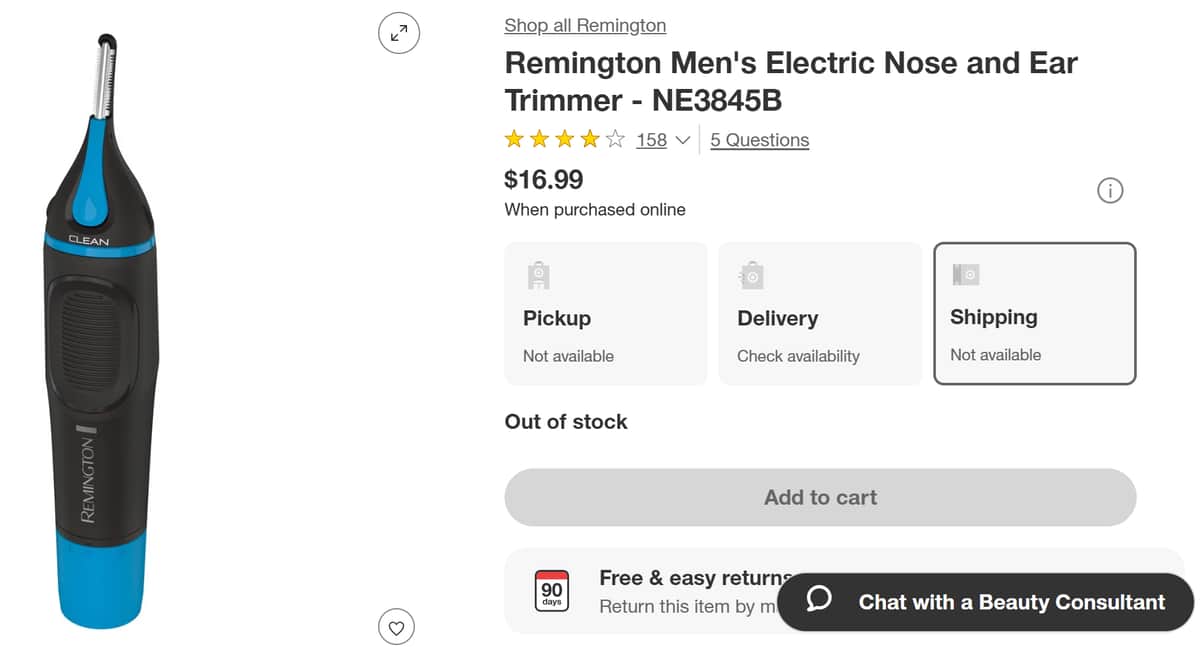Select the Pickup fulfillment option
Image resolution: width=1200 pixels, height=647 pixels.
tap(606, 314)
